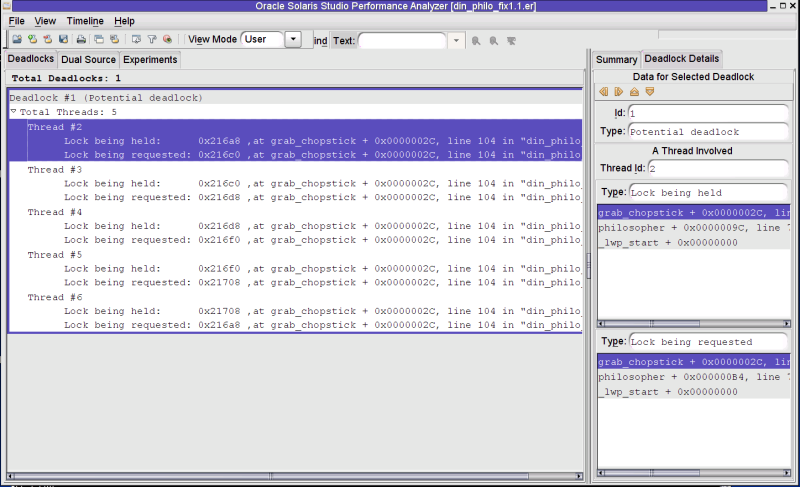The width and height of the screenshot is (800, 487).
Task: Click the Open Experiment toolbar icon
Action: [x=17, y=39]
